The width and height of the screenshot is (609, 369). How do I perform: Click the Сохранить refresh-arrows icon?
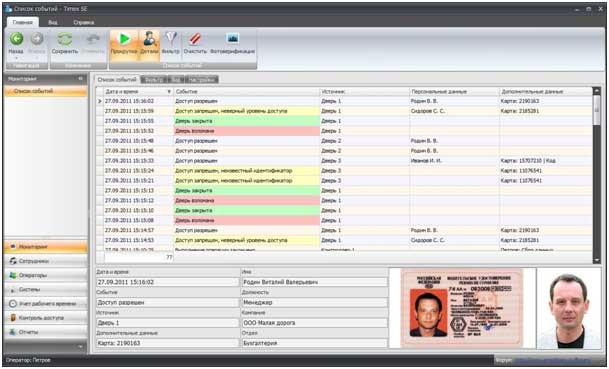click(65, 39)
